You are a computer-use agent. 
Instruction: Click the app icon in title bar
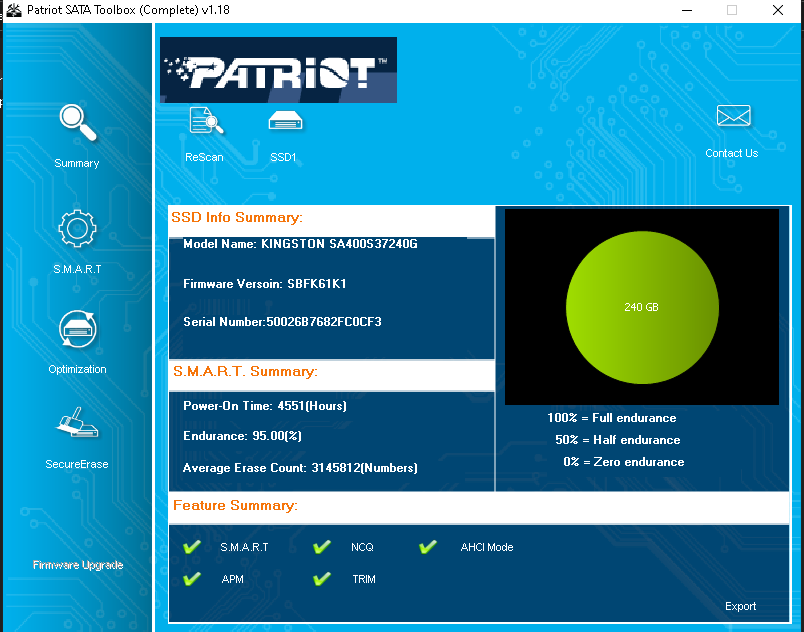coord(14,10)
